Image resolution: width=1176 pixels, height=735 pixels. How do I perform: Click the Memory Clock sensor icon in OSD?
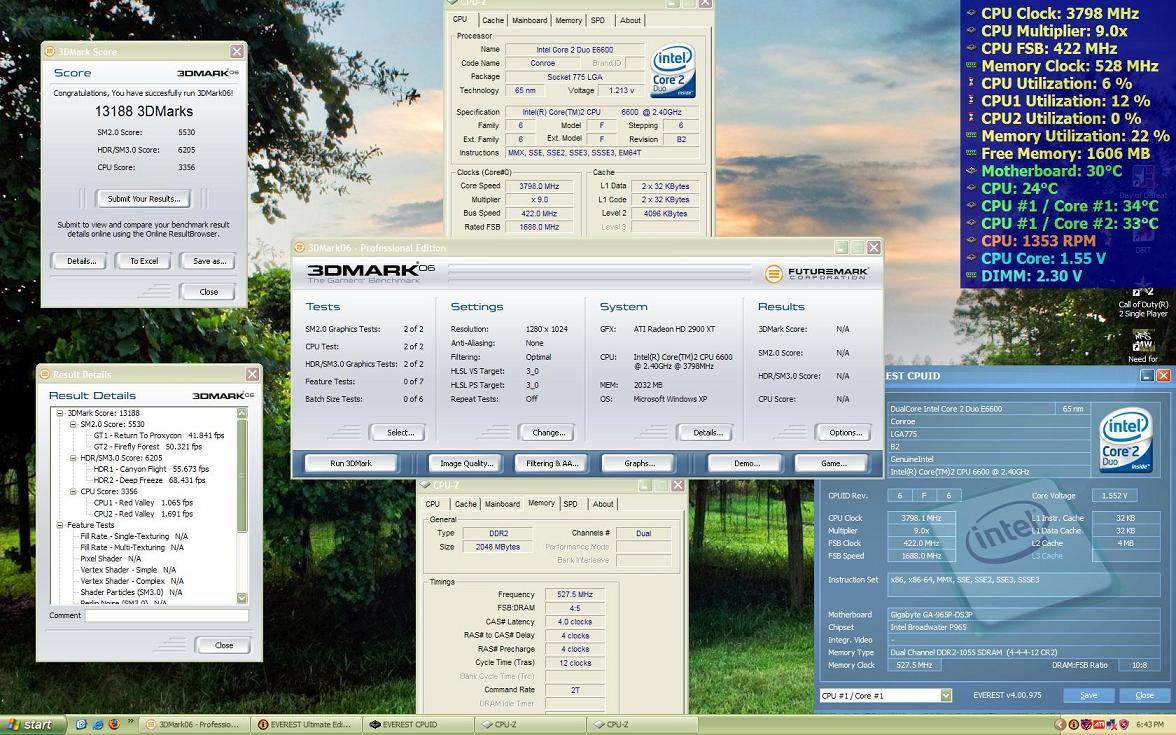(971, 66)
